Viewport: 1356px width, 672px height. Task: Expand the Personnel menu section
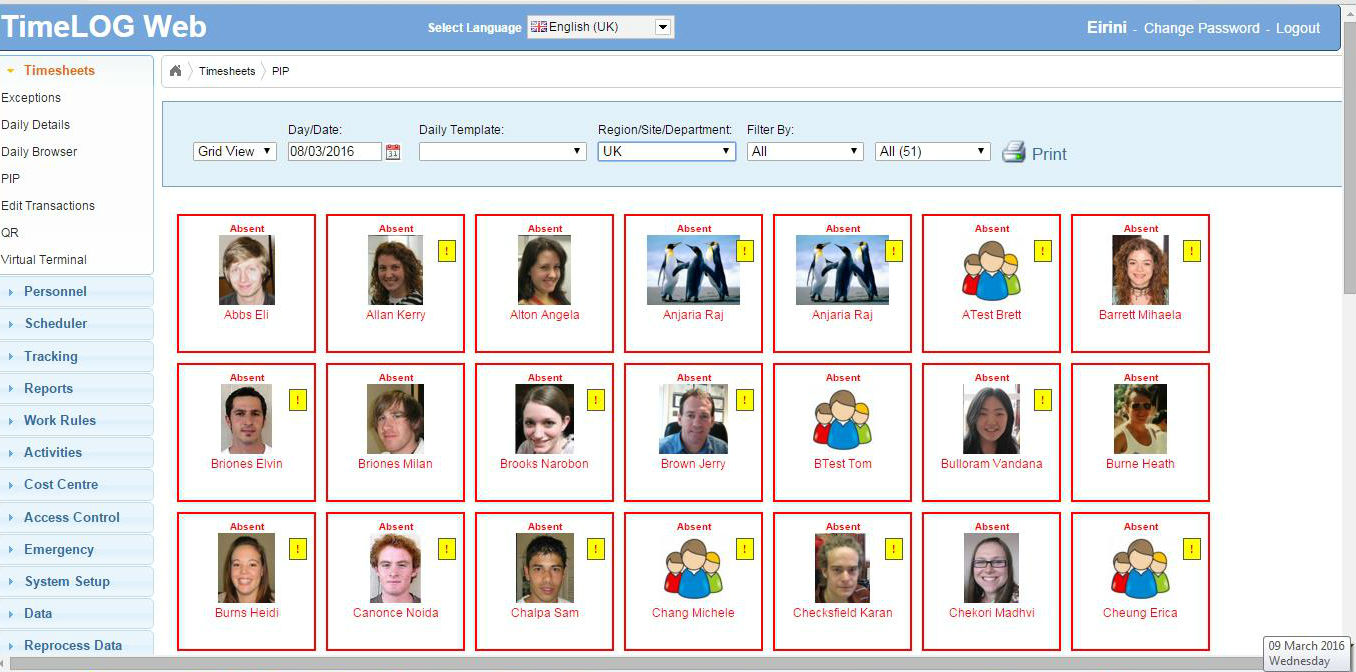[55, 292]
